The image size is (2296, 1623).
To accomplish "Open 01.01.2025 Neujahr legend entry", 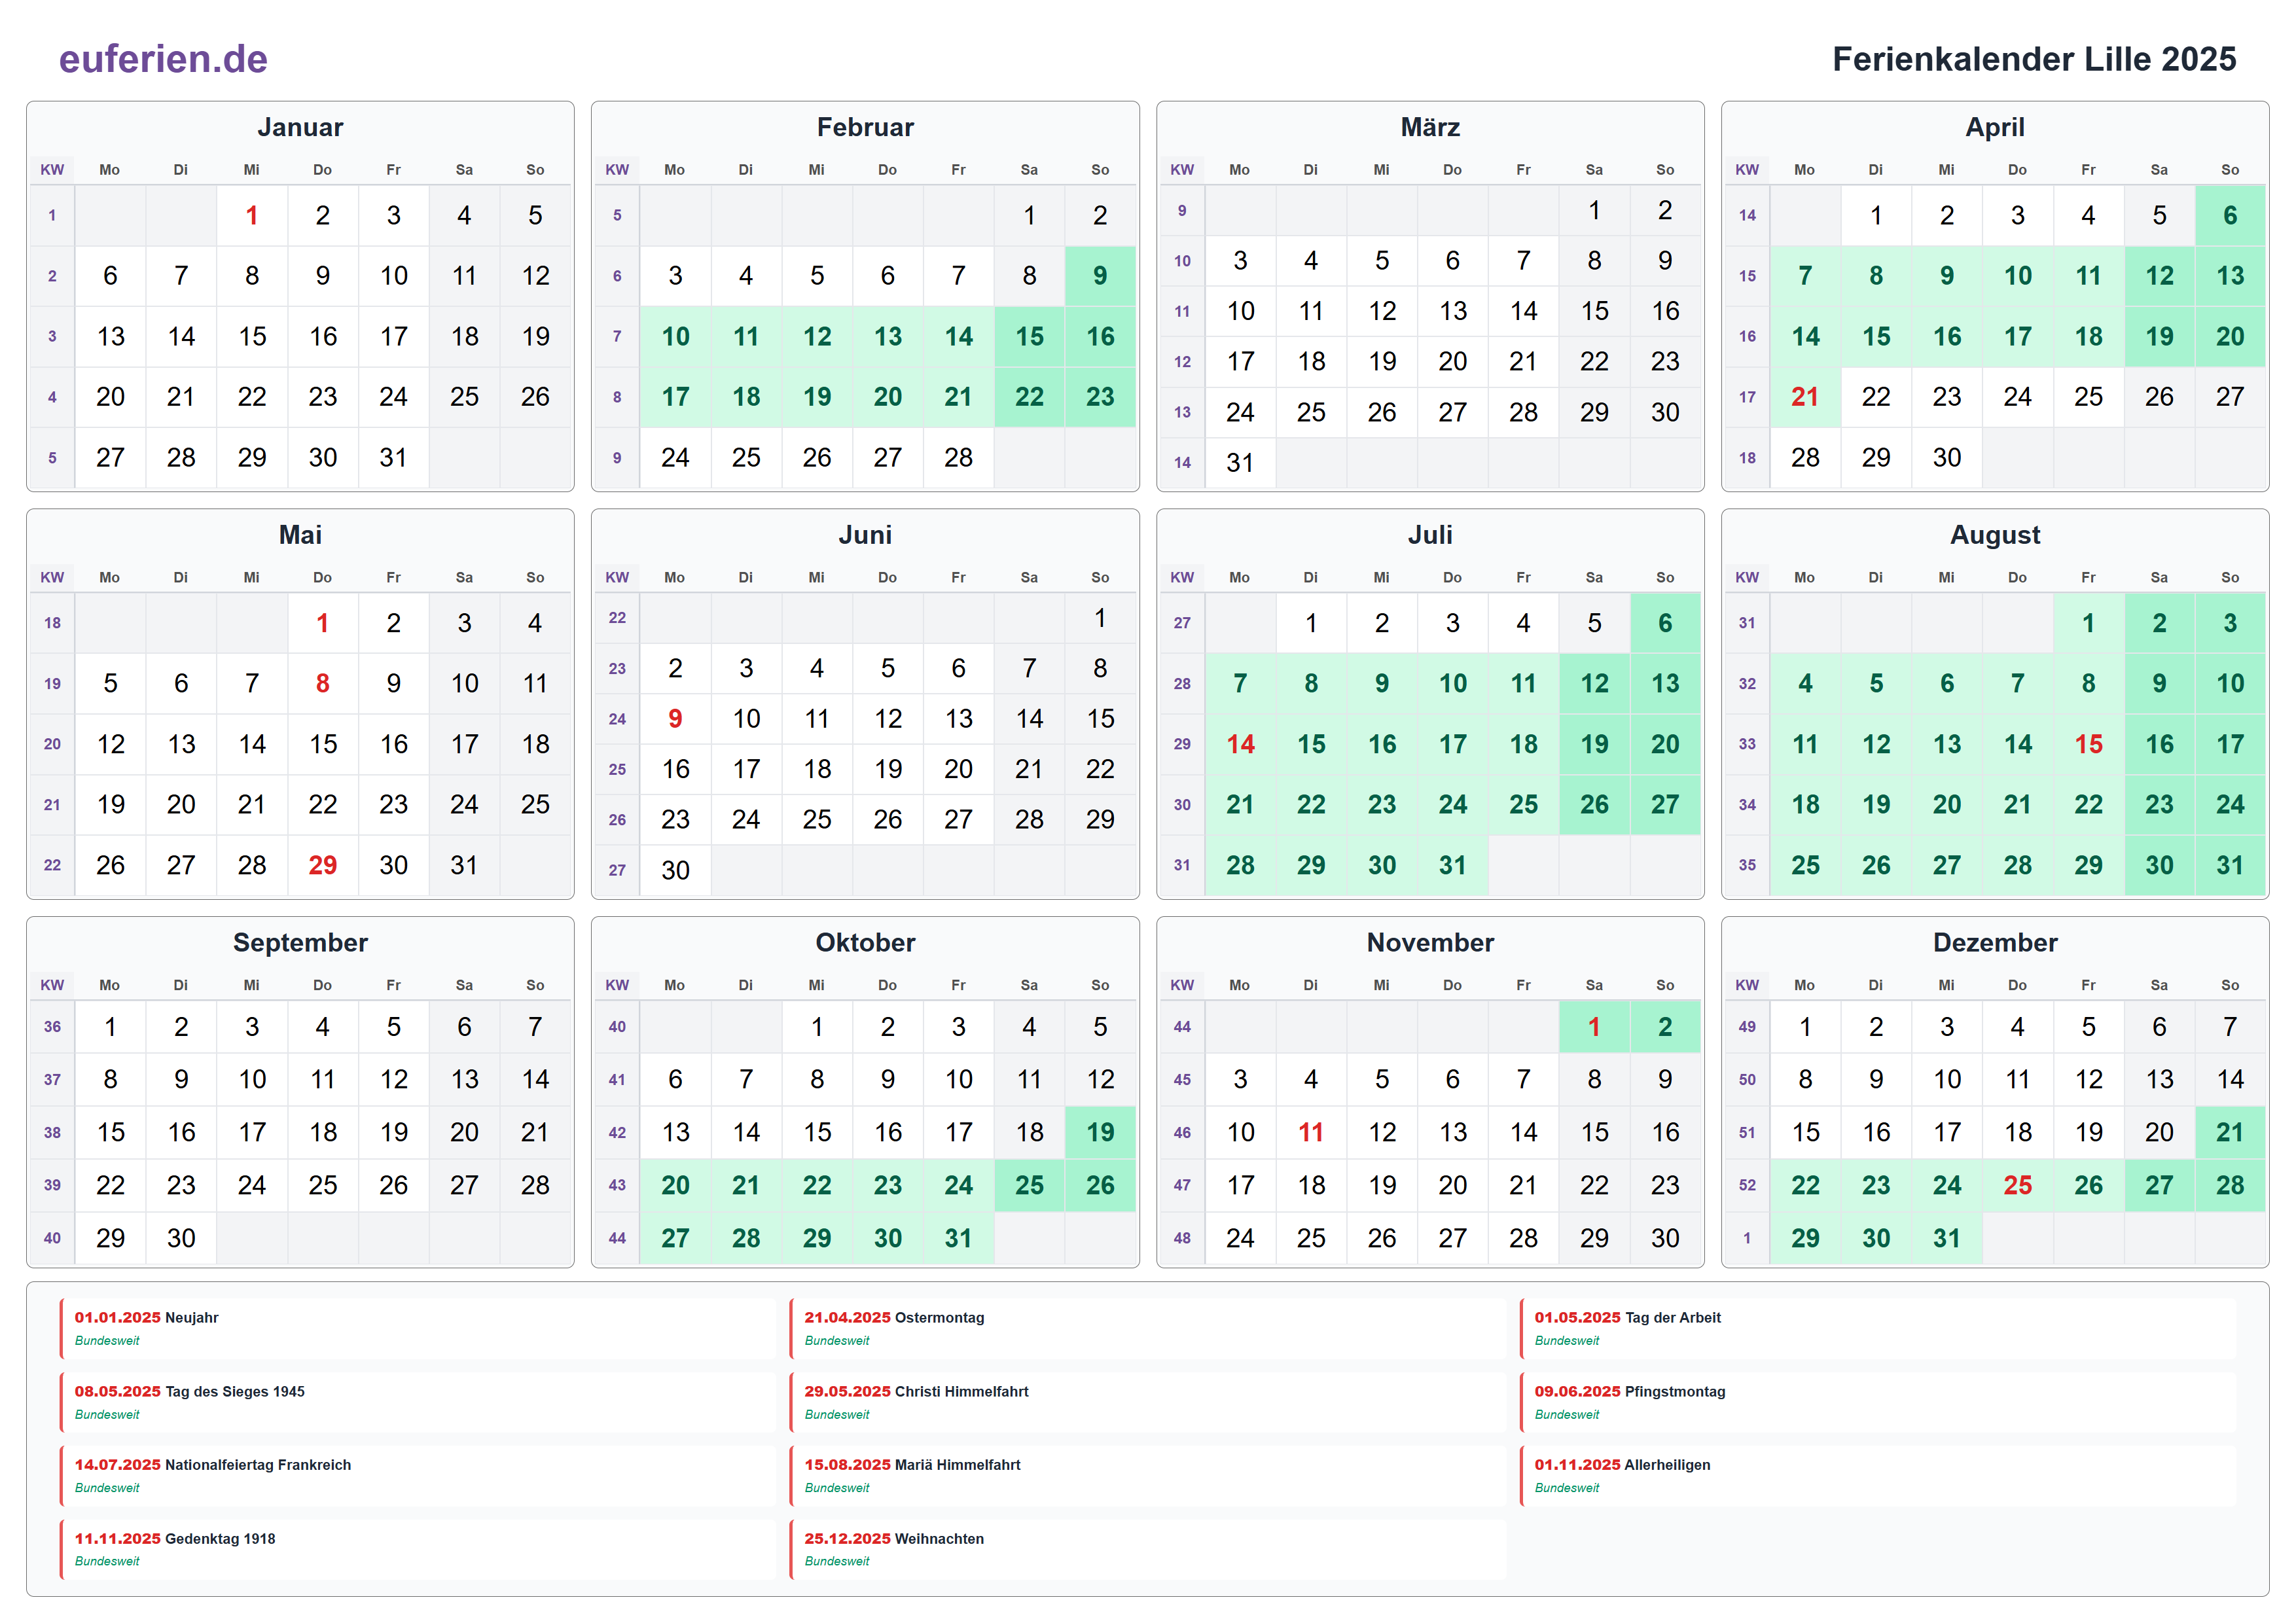I will (417, 1328).
